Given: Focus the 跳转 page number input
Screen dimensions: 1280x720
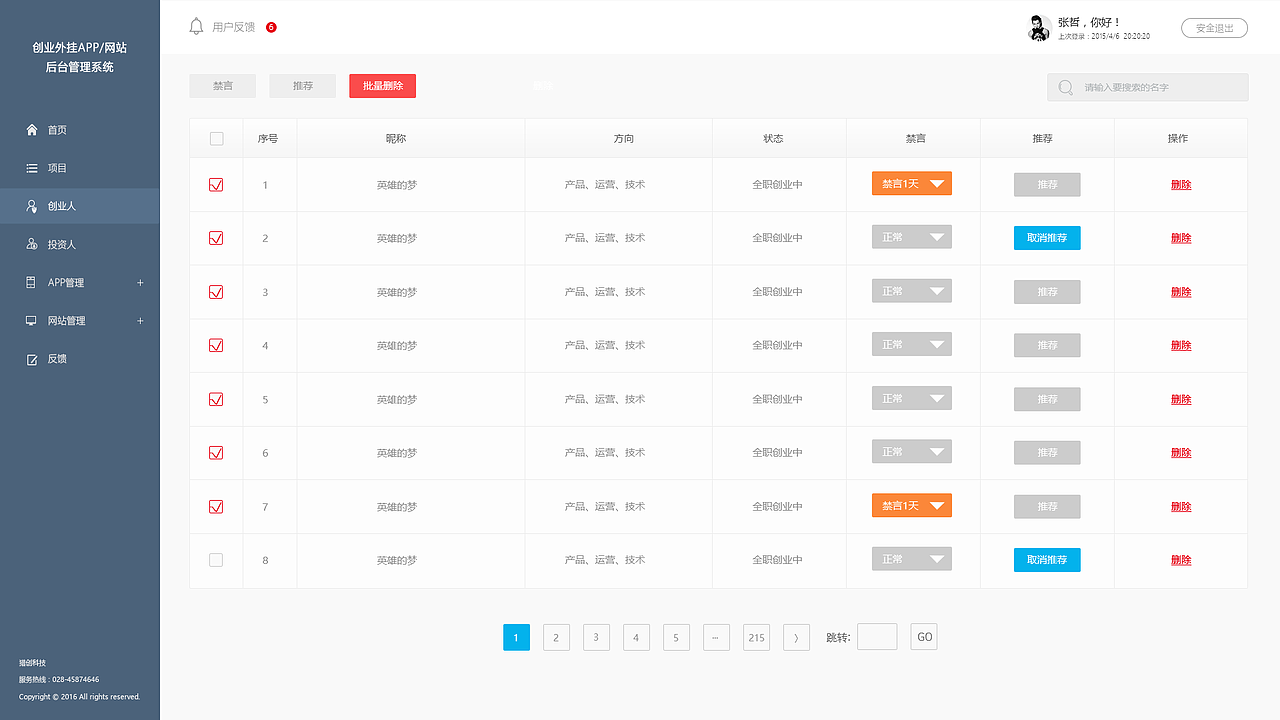Looking at the screenshot, I should [x=877, y=637].
